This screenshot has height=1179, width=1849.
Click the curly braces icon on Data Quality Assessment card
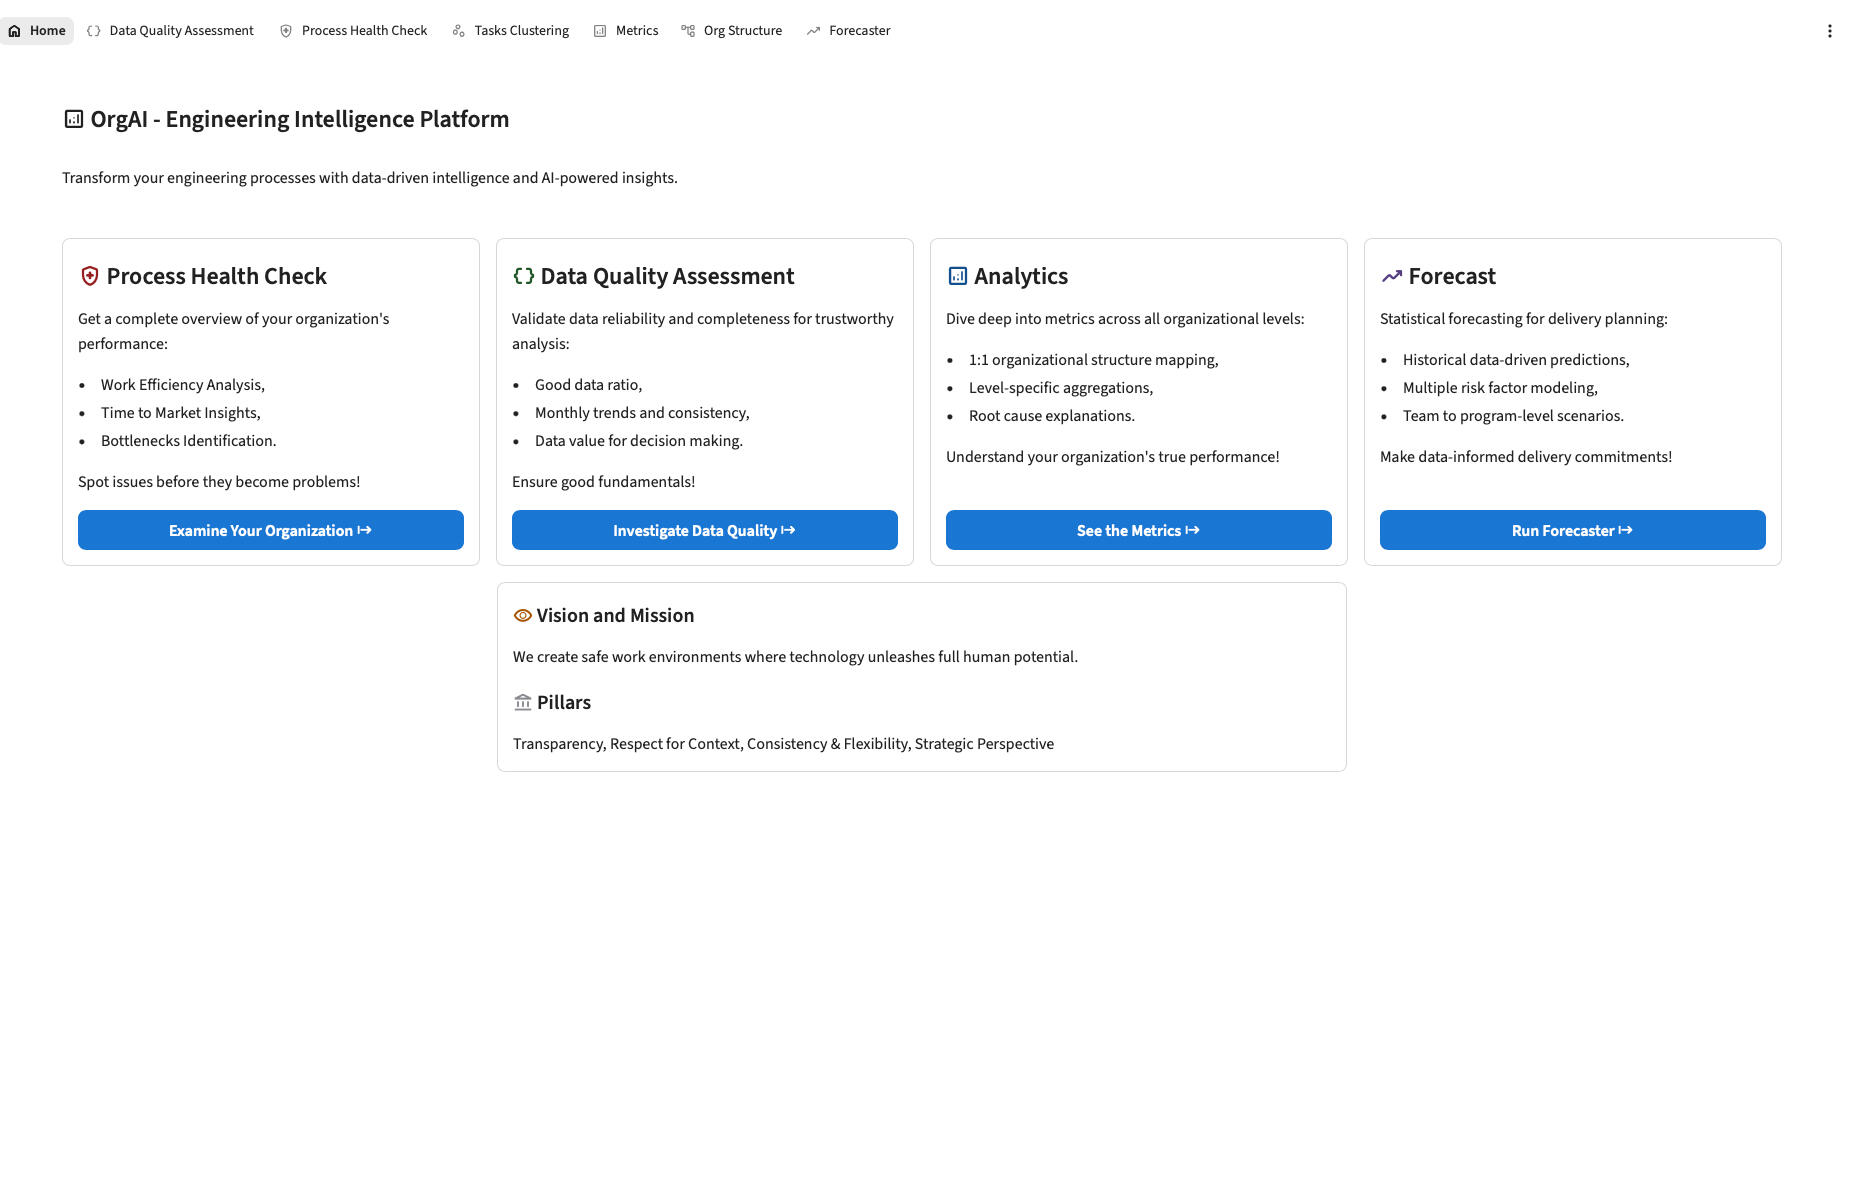[523, 276]
